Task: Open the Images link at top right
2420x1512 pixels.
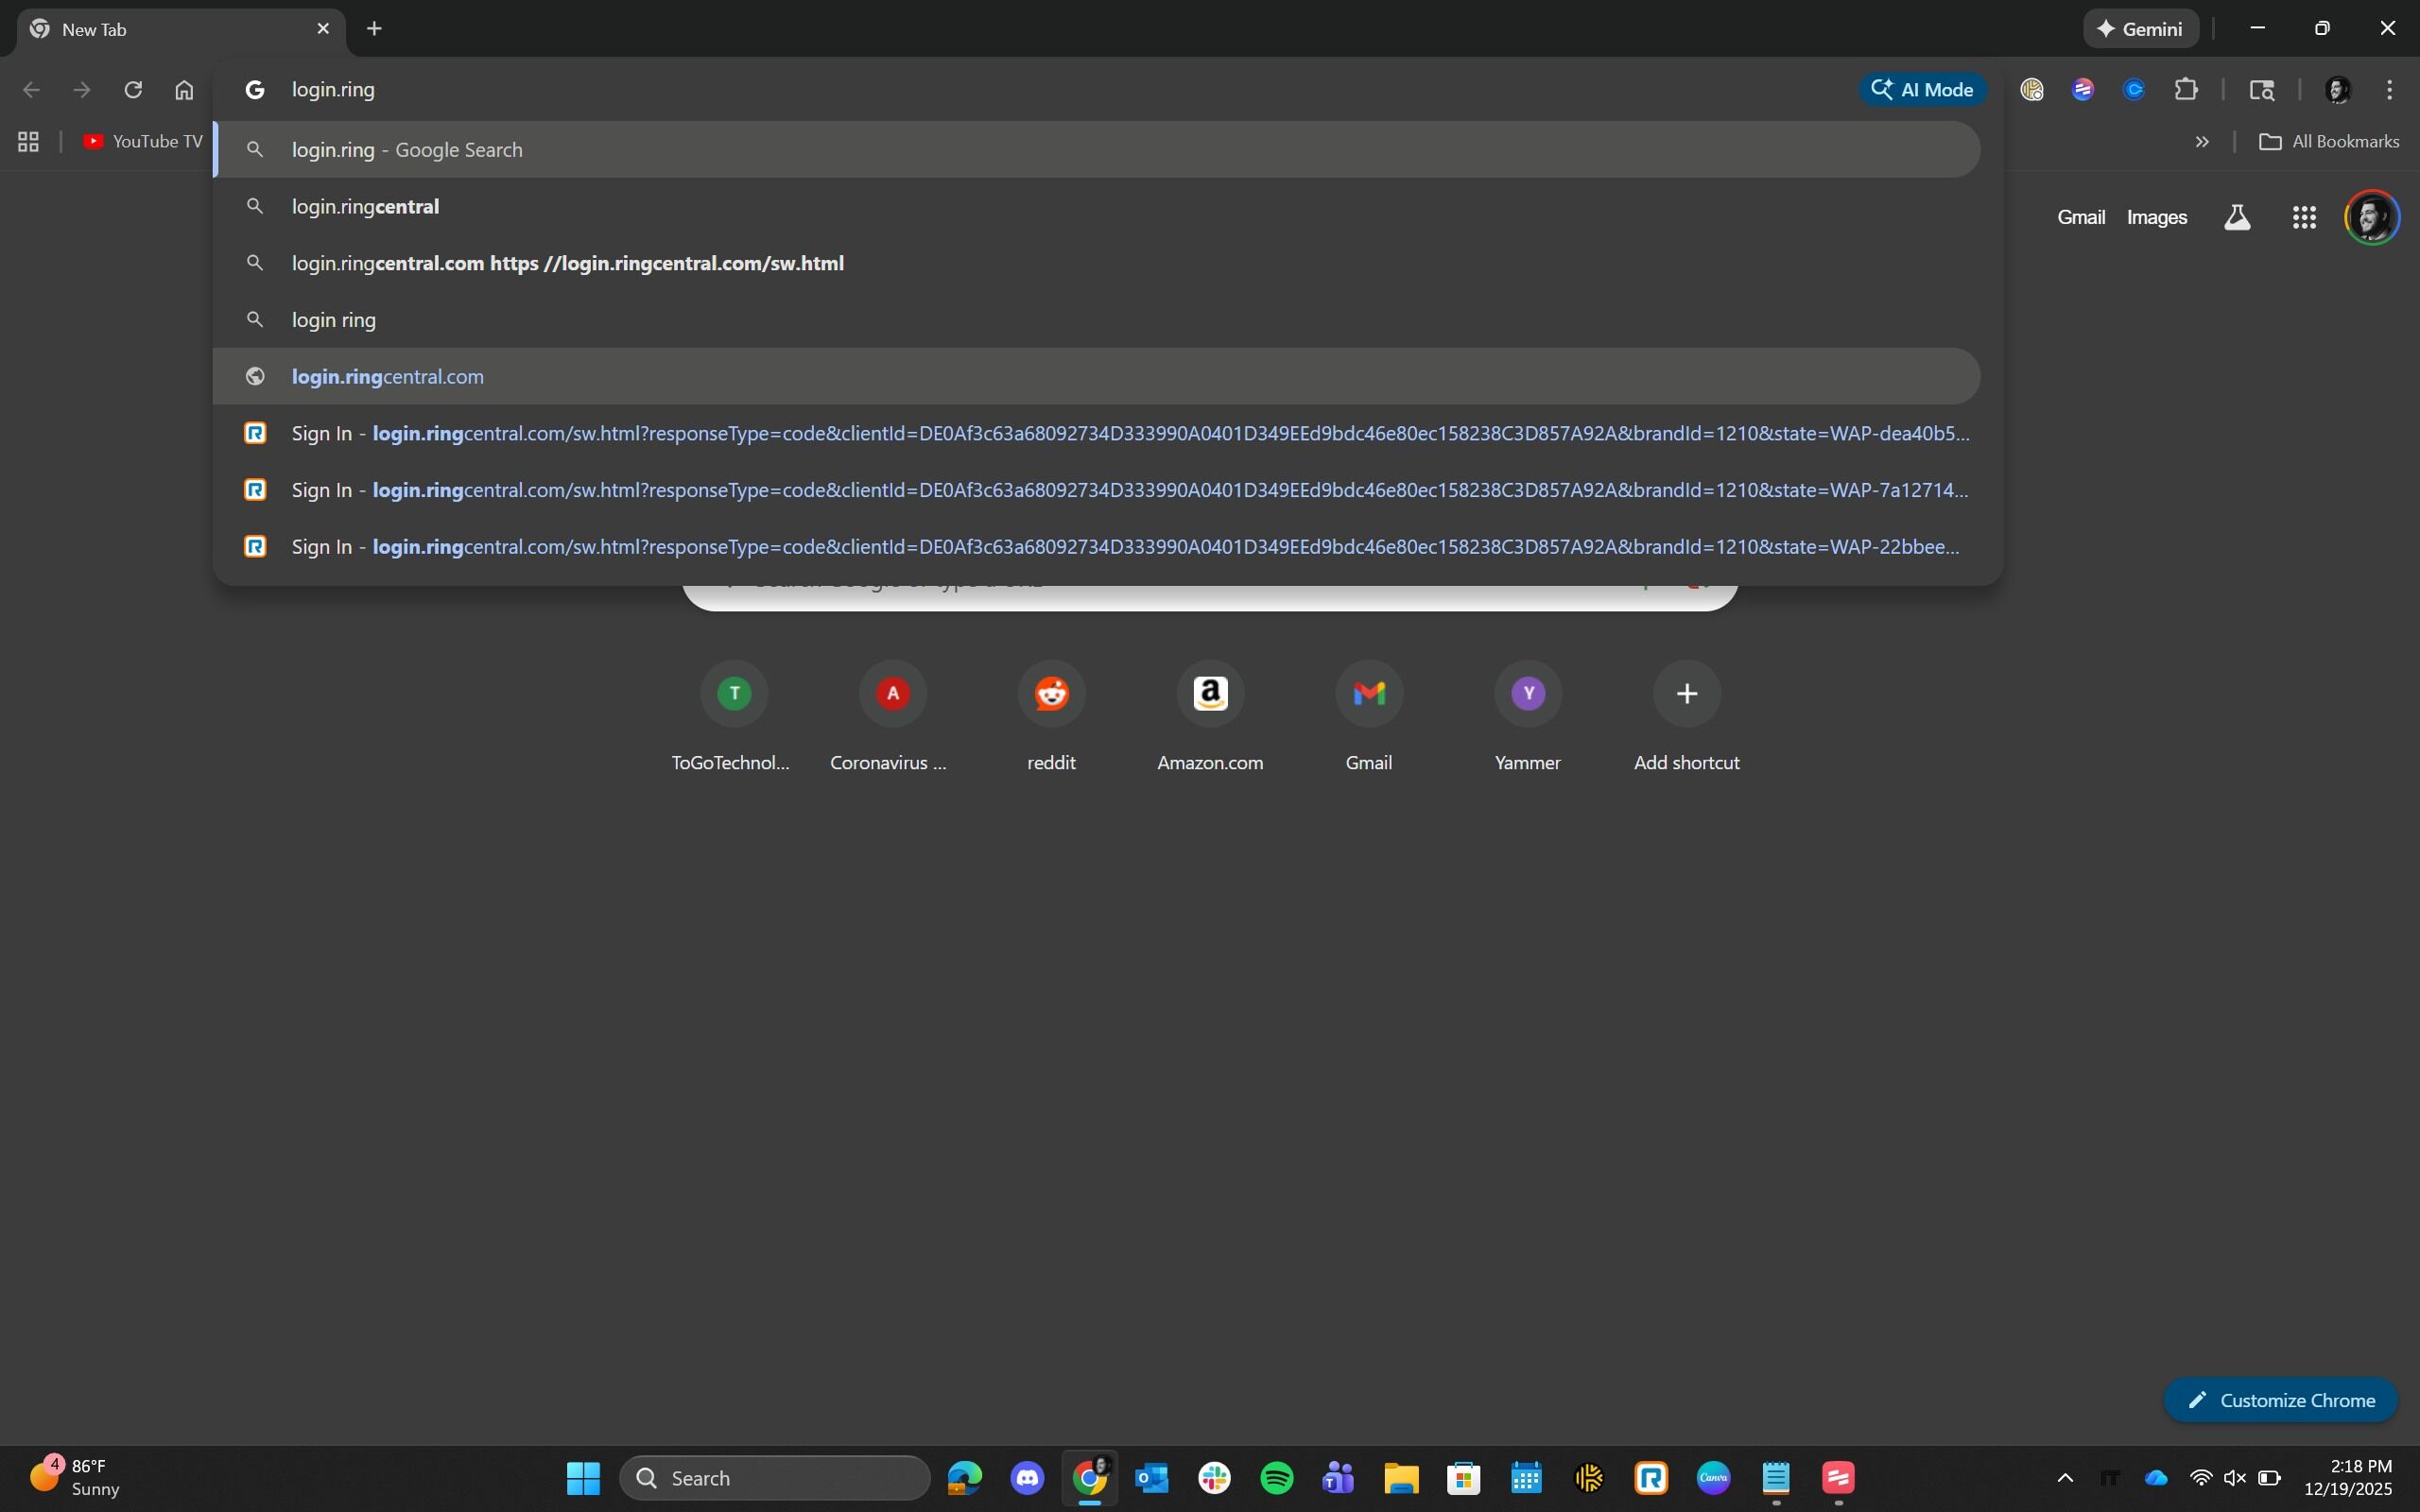Action: [2157, 217]
